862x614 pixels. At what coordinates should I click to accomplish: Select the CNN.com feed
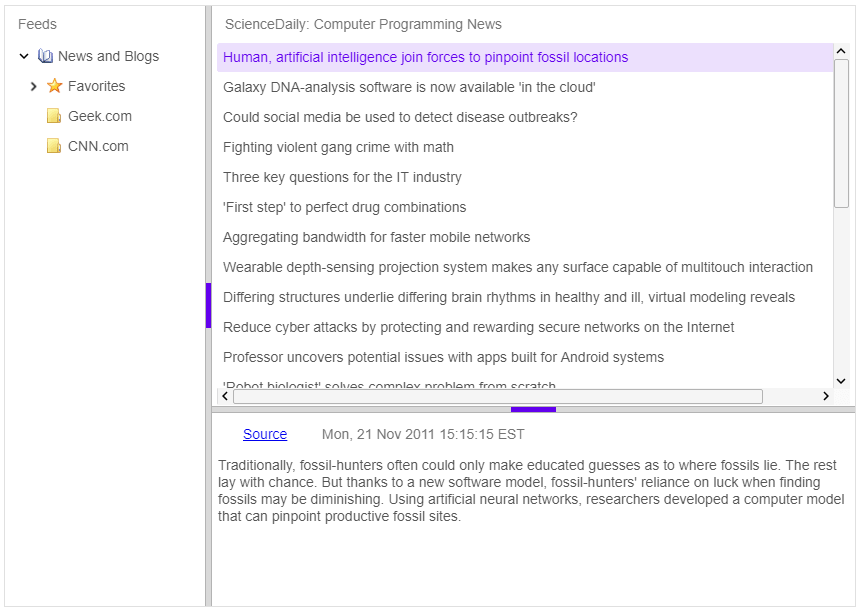98,147
